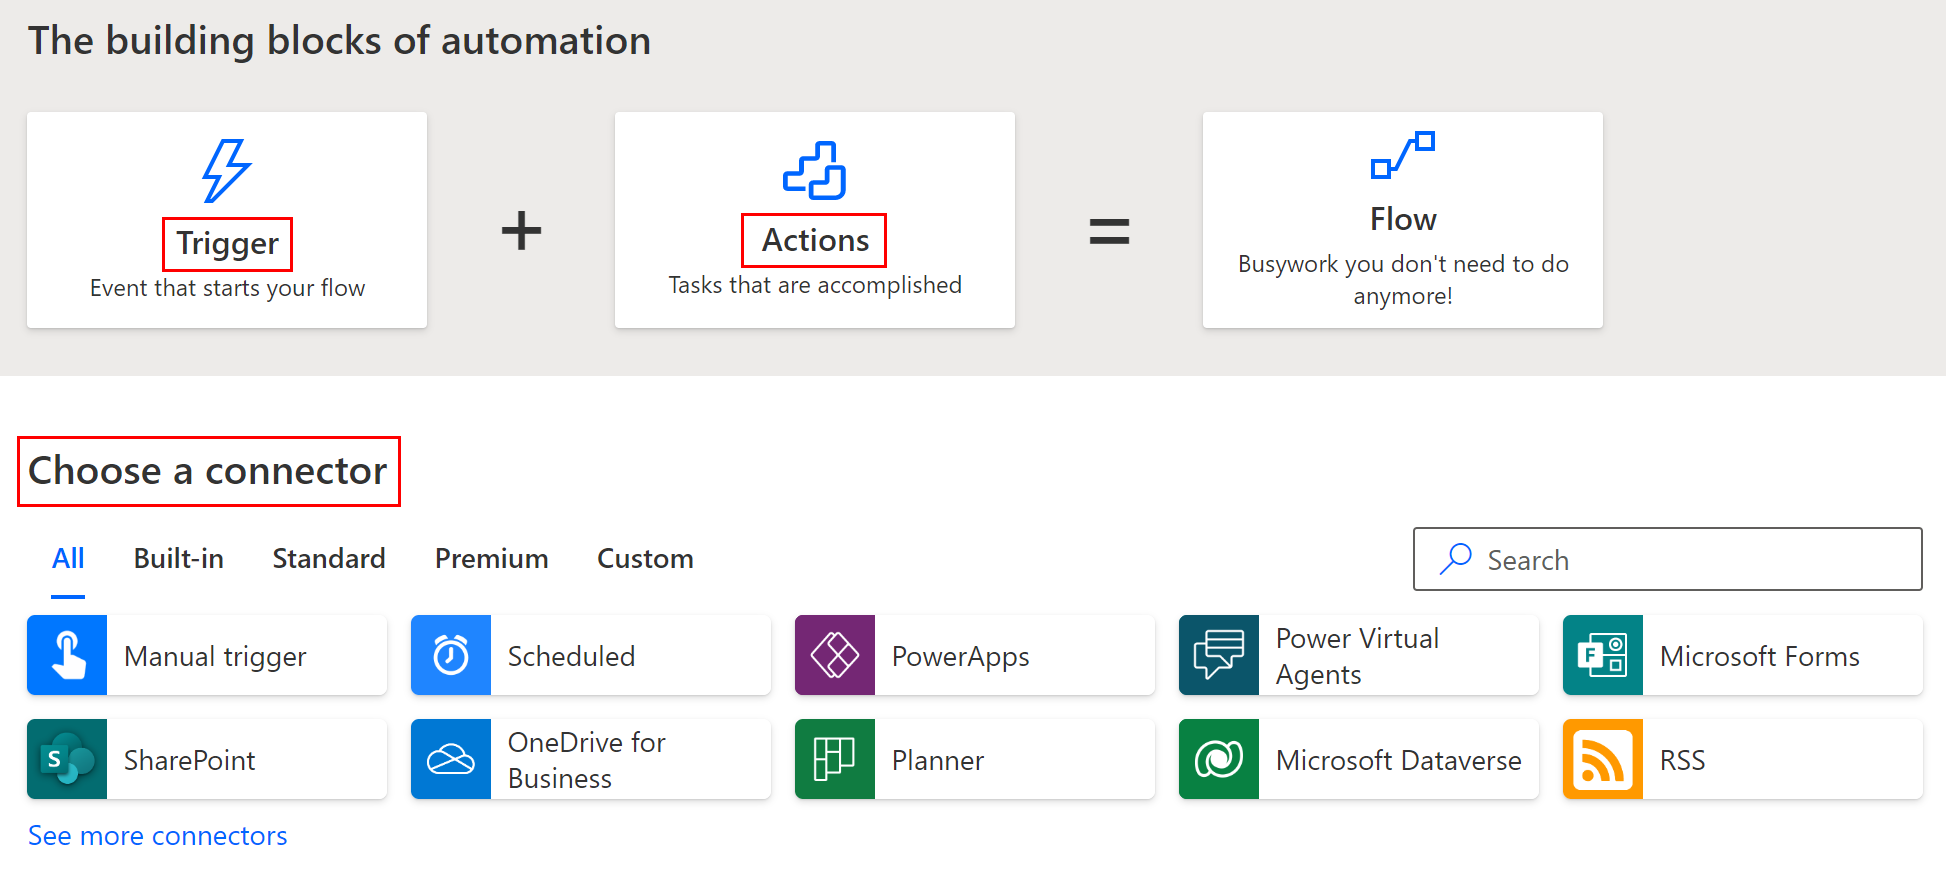Pick the Microsoft Dataverse connector label
1946x874 pixels.
pos(1398,760)
